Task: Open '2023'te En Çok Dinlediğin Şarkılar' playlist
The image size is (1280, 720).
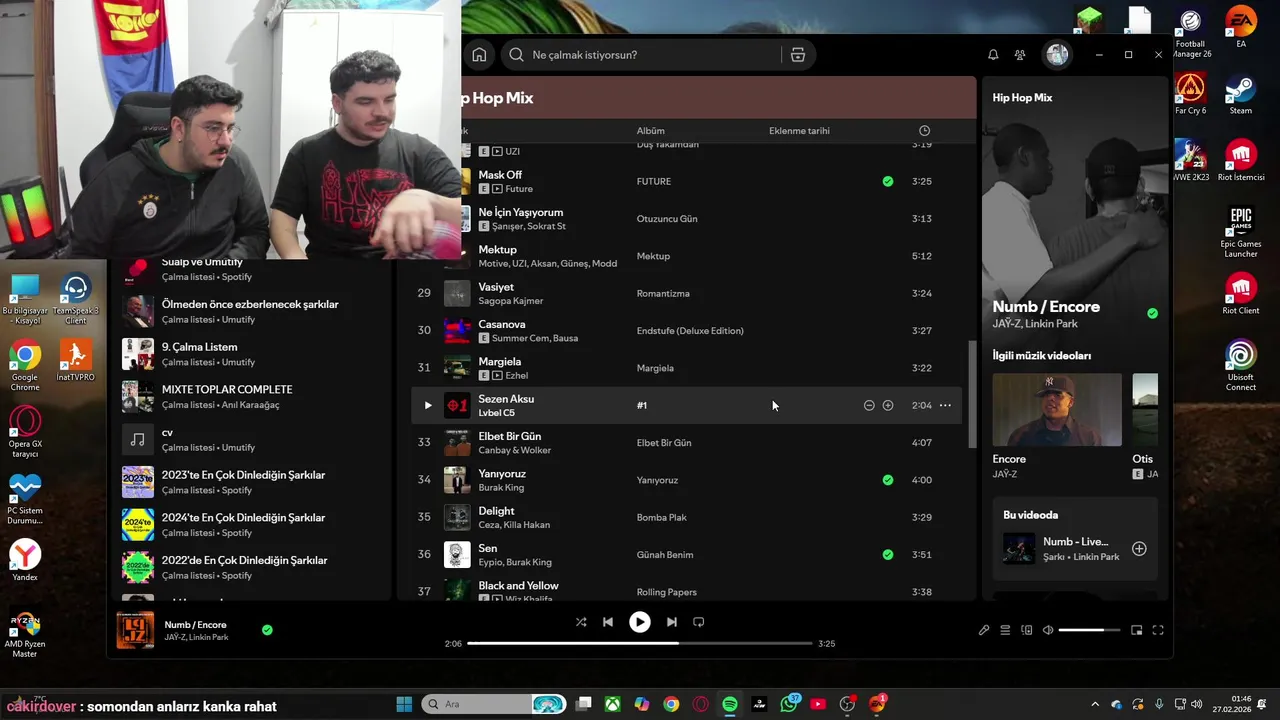Action: (250, 482)
